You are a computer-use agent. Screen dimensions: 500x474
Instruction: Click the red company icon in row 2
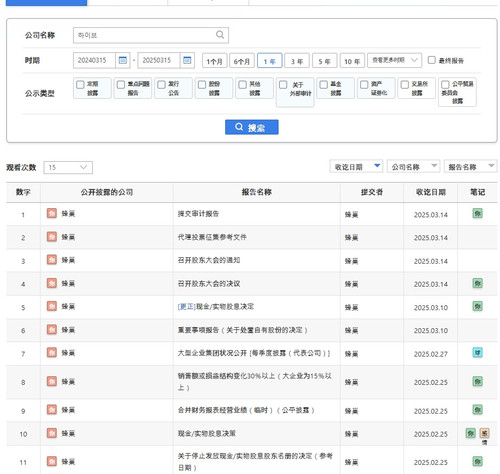pos(52,237)
